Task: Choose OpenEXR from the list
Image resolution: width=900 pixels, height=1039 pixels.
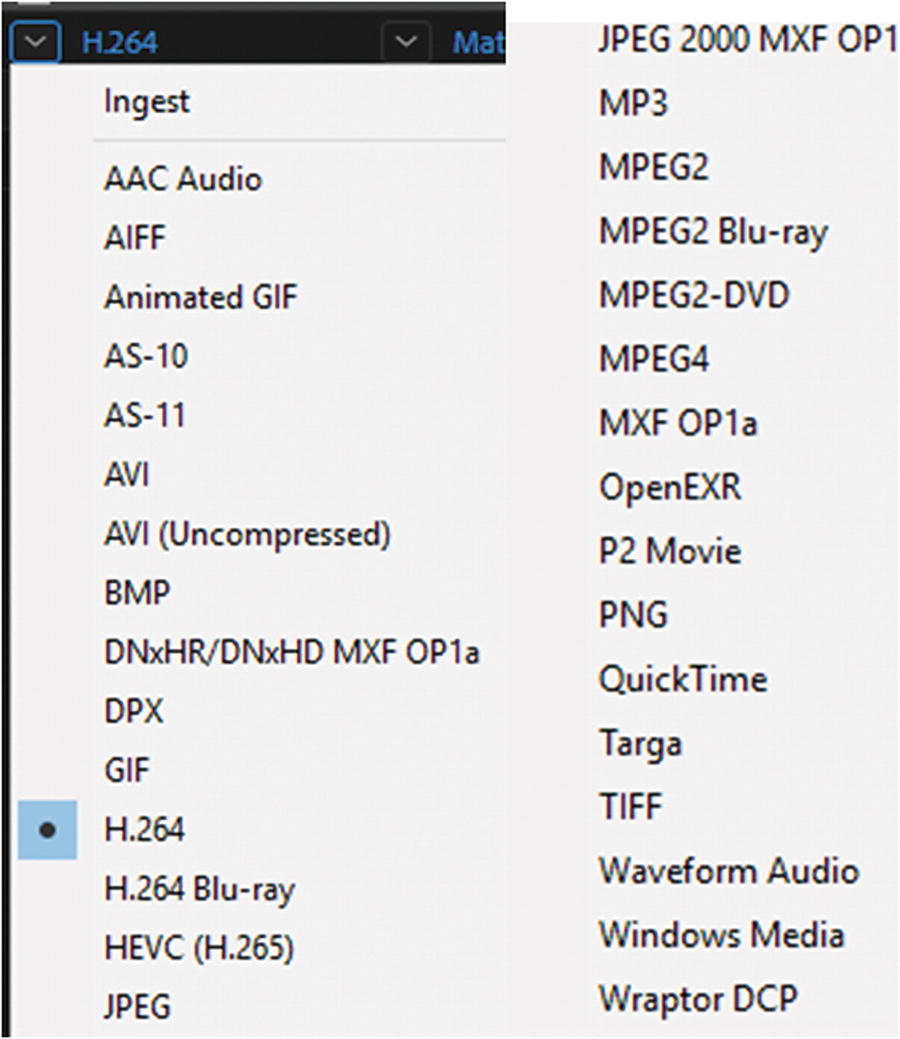Action: pos(669,487)
